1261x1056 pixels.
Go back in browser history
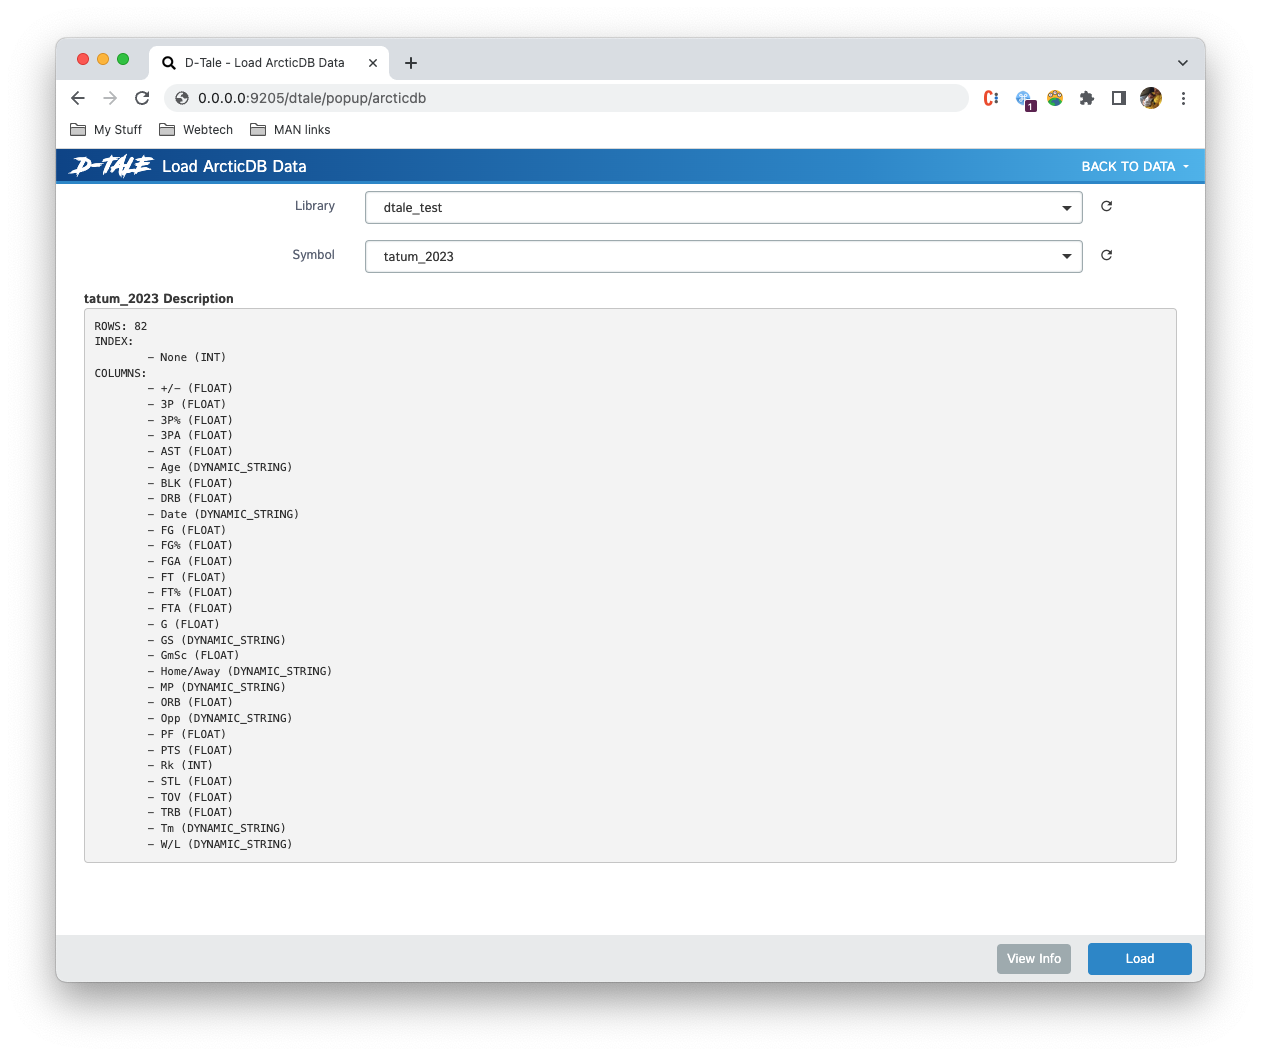point(78,98)
